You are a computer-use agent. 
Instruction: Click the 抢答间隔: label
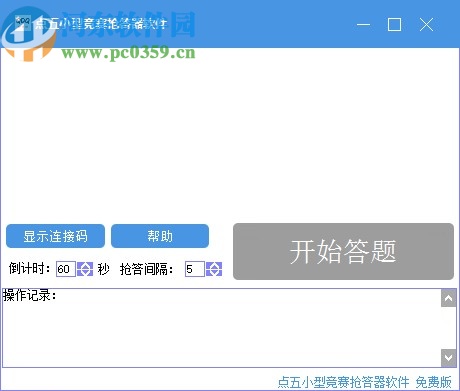(147, 269)
